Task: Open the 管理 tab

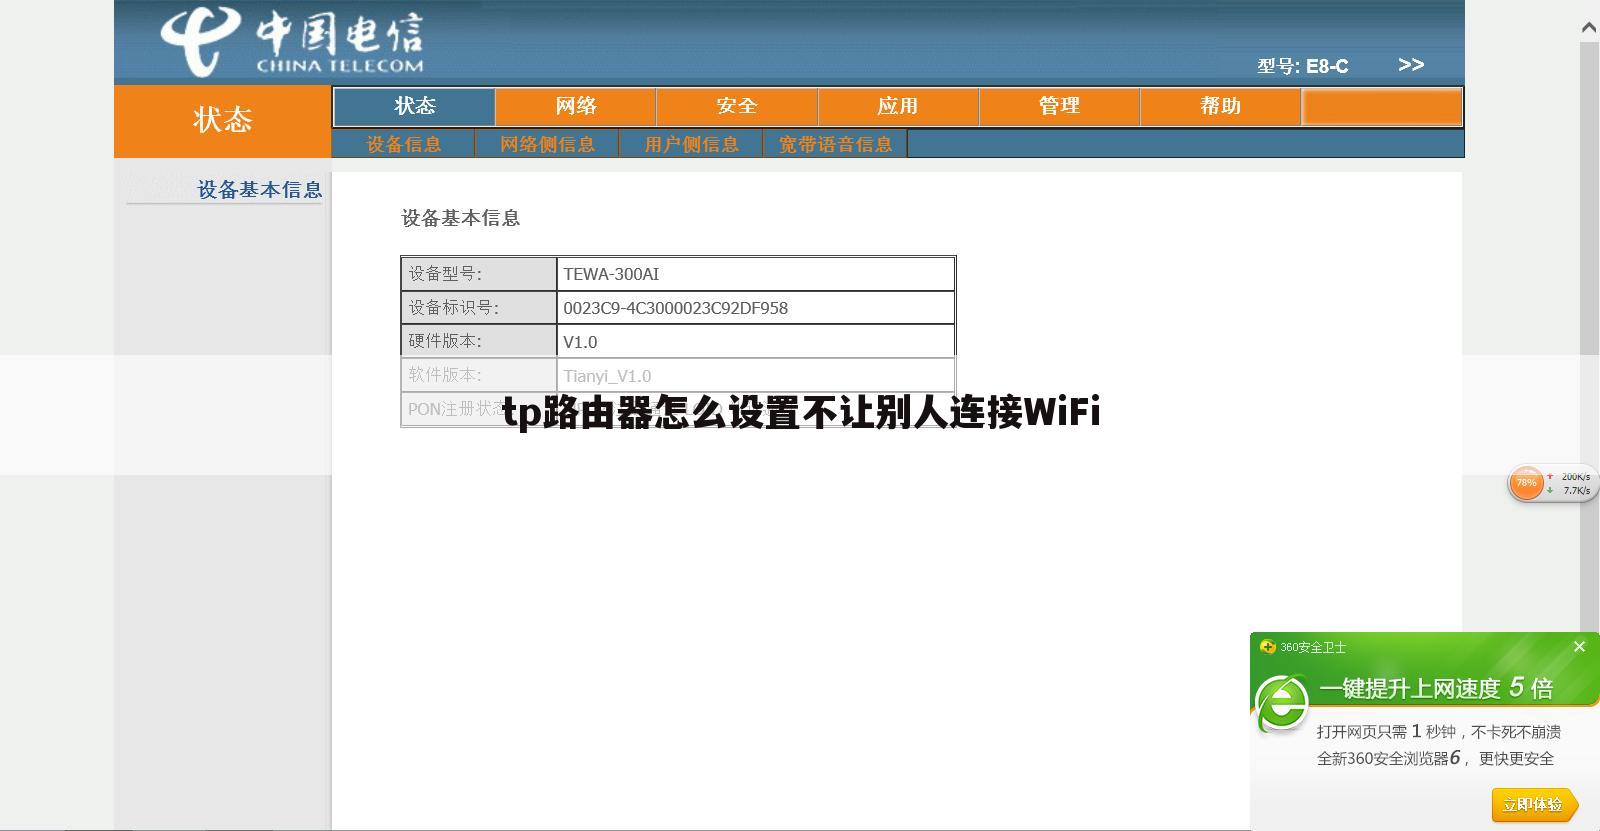Action: click(1059, 106)
